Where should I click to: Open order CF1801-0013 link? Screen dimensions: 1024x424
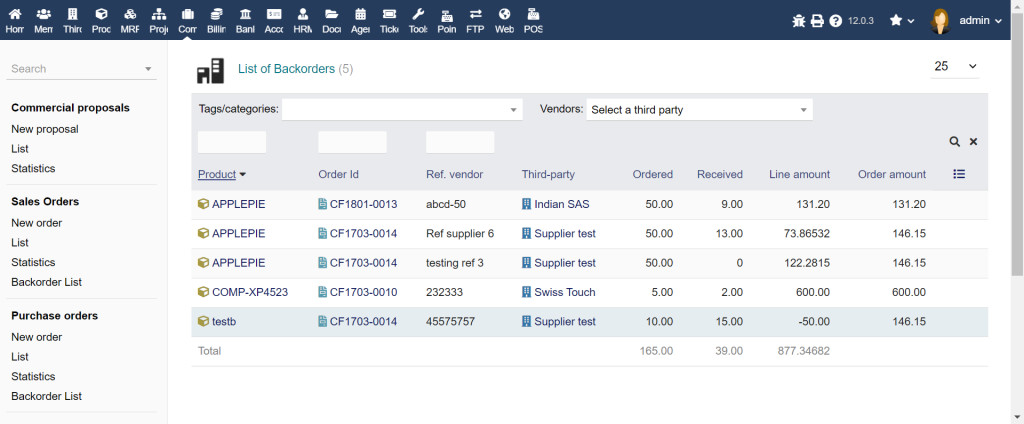pos(363,204)
